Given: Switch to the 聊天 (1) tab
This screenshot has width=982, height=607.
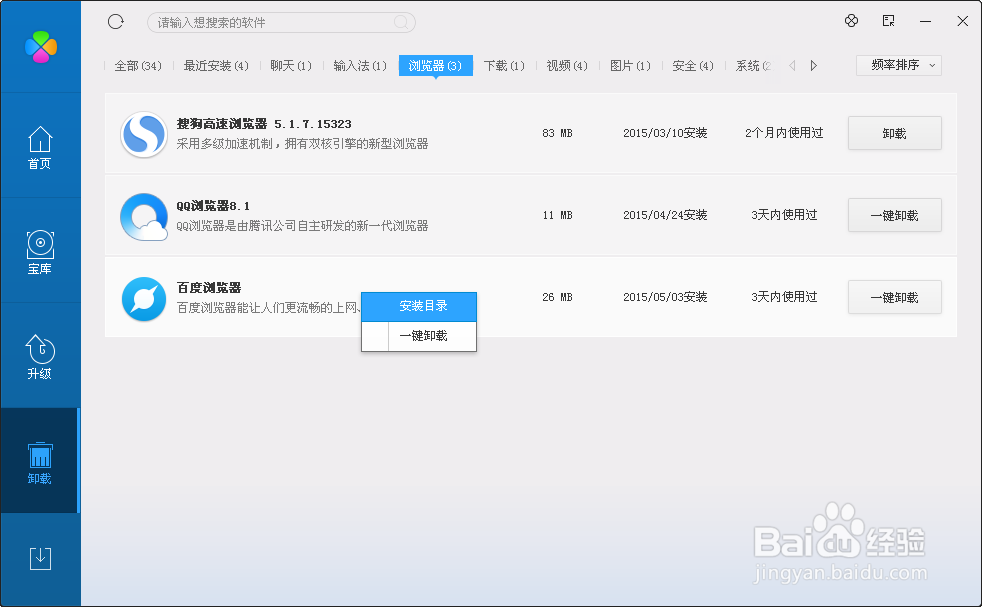Looking at the screenshot, I should point(291,66).
